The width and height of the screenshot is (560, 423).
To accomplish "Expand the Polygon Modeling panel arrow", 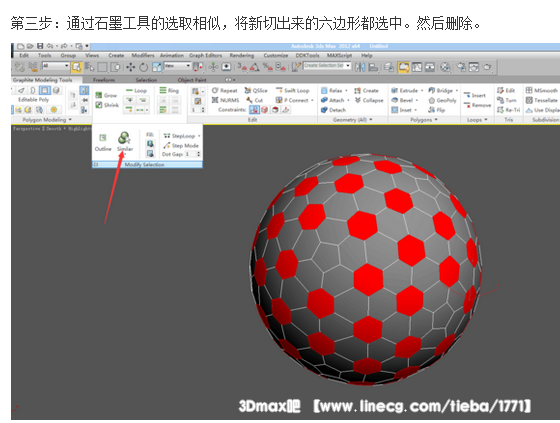I will tap(70, 120).
